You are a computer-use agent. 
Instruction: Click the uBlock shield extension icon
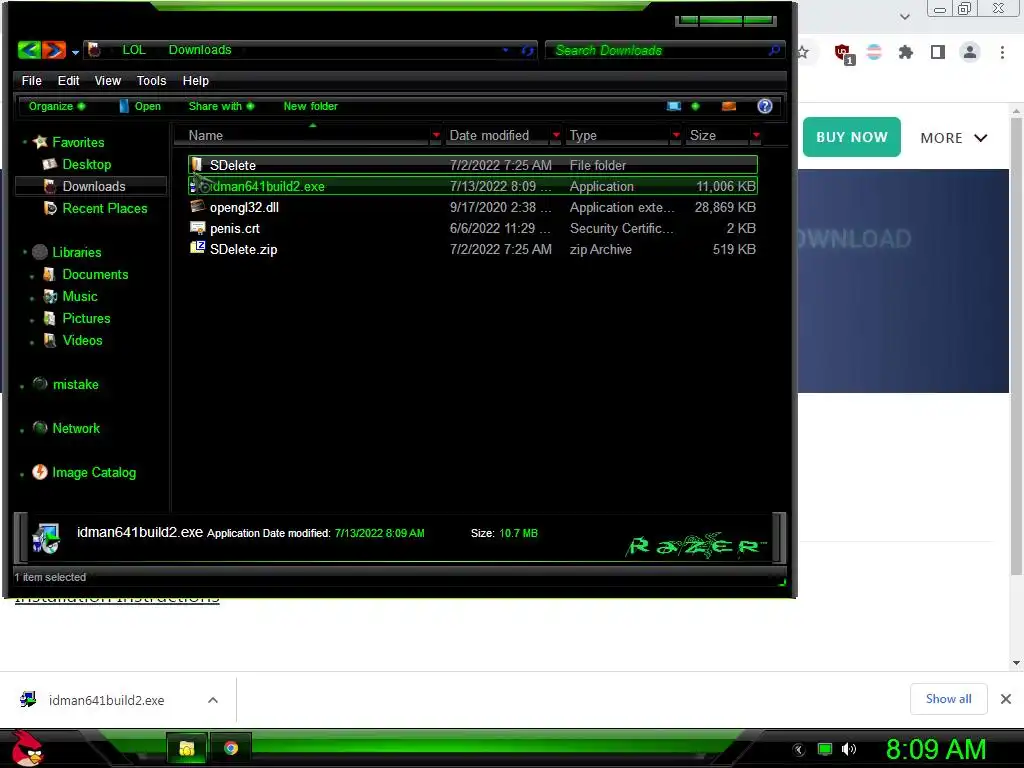point(843,53)
